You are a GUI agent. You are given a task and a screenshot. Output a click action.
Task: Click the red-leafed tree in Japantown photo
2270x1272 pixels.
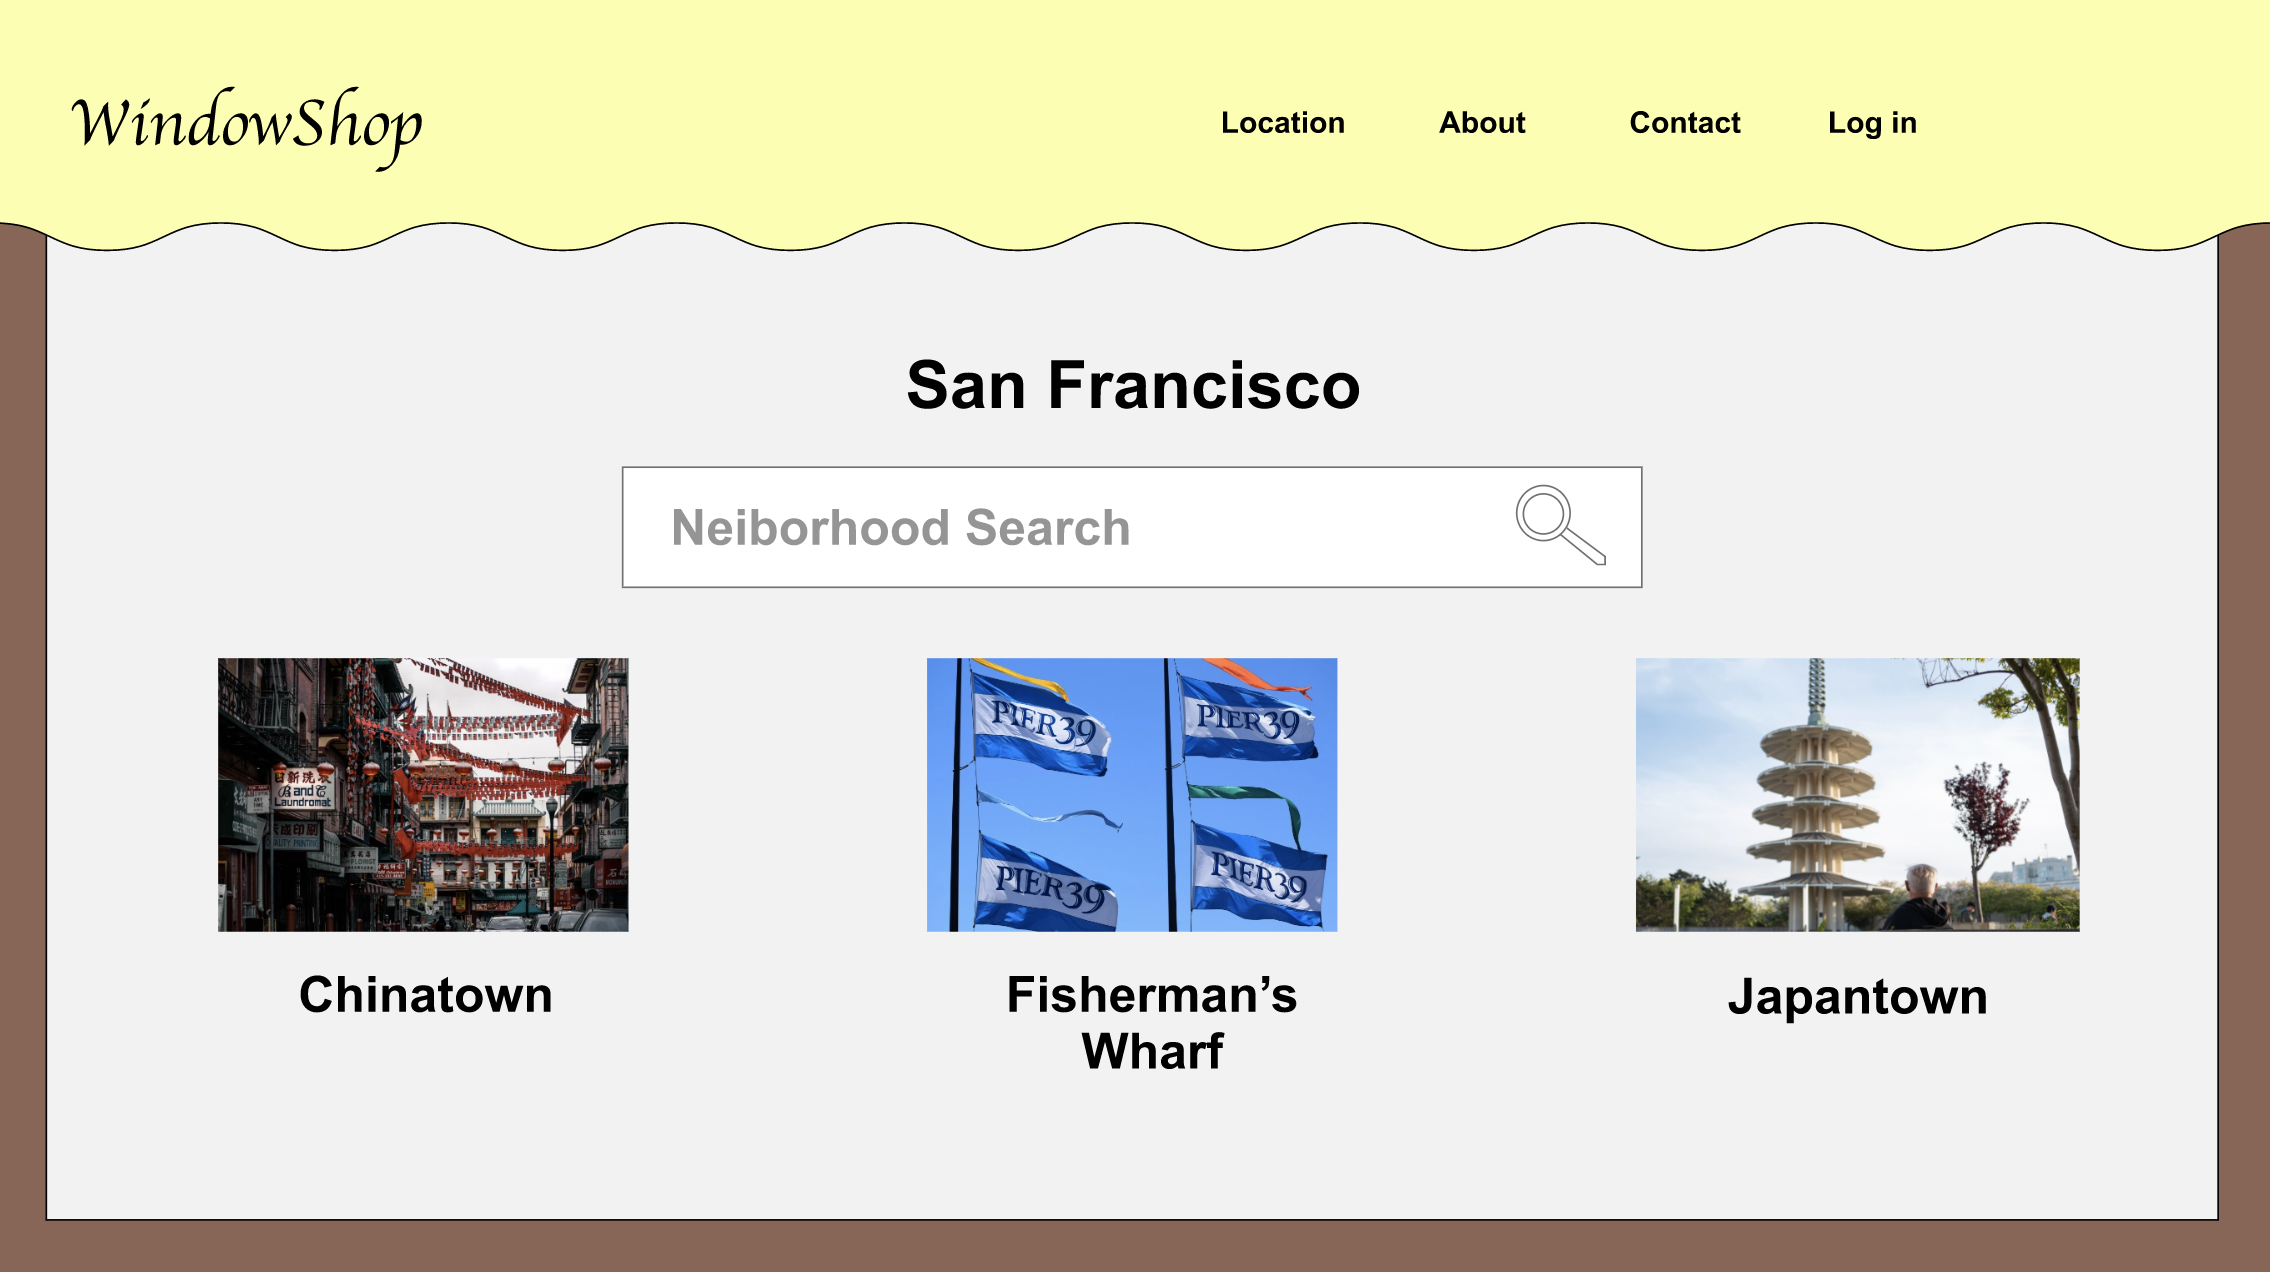[x=1983, y=808]
